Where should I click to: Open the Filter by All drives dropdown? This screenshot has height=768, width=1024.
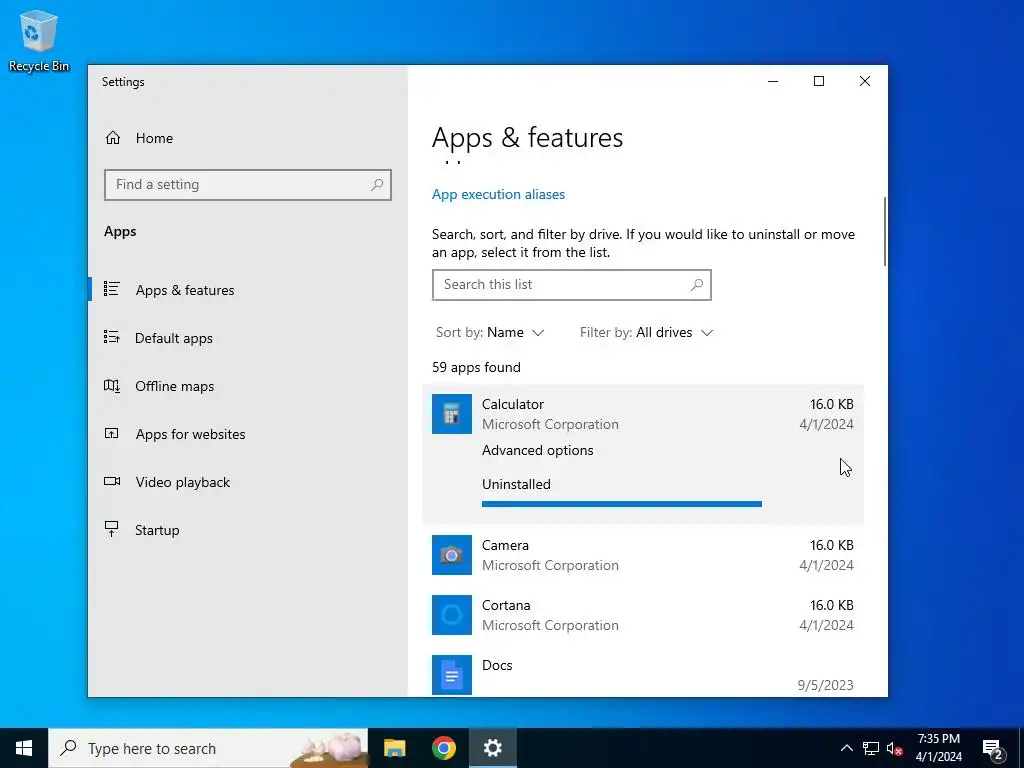pos(647,332)
